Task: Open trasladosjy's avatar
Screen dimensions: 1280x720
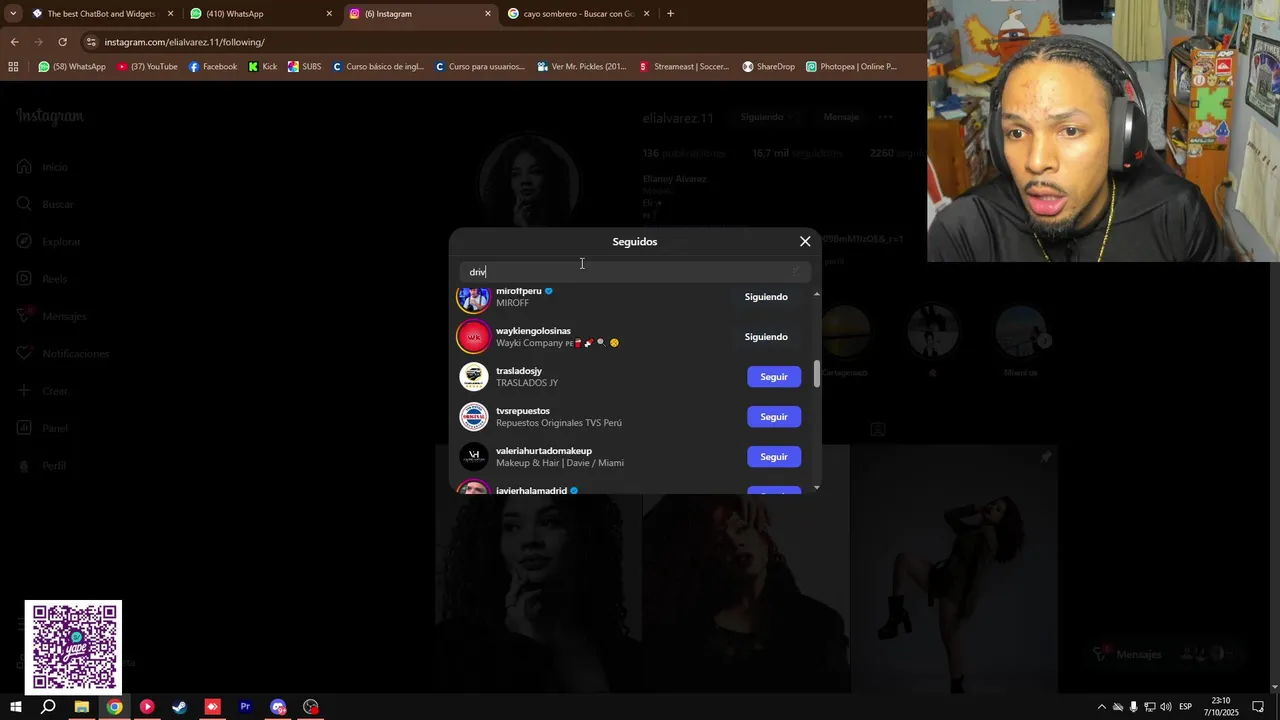Action: coord(474,377)
